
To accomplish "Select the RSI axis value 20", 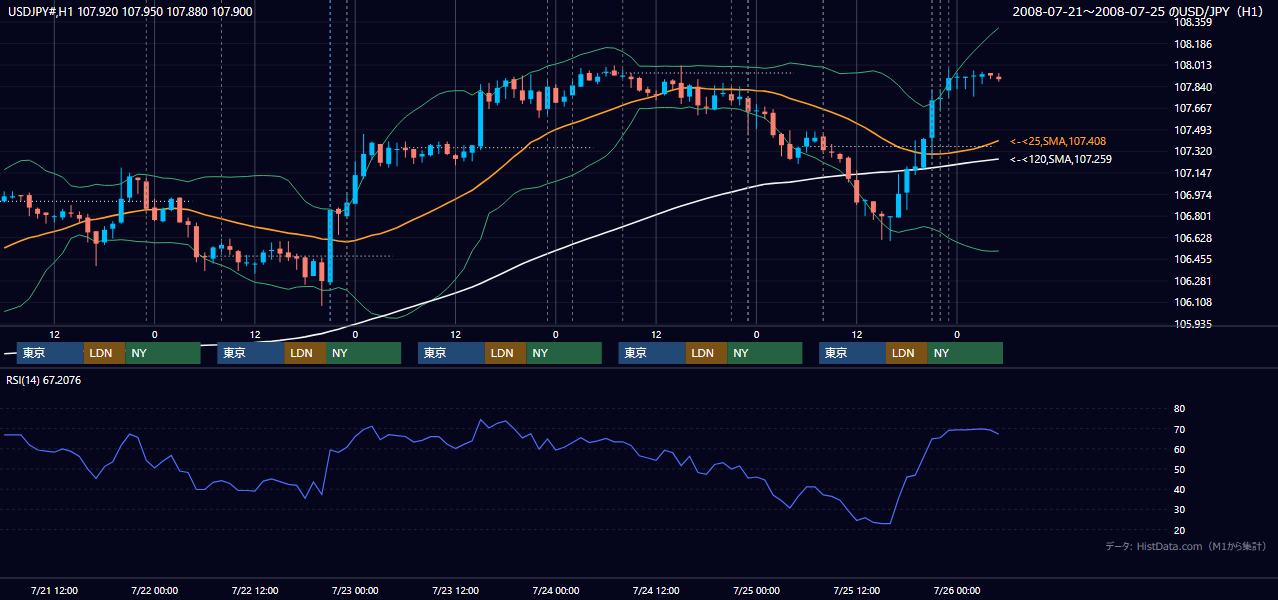I will pos(1179,530).
